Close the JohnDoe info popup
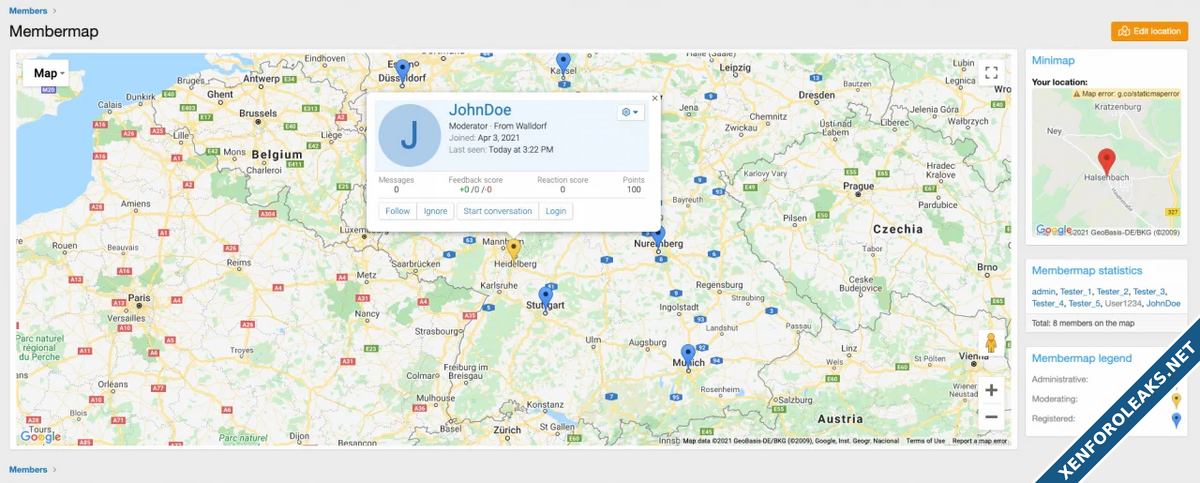The width and height of the screenshot is (1200, 483). pos(655,98)
